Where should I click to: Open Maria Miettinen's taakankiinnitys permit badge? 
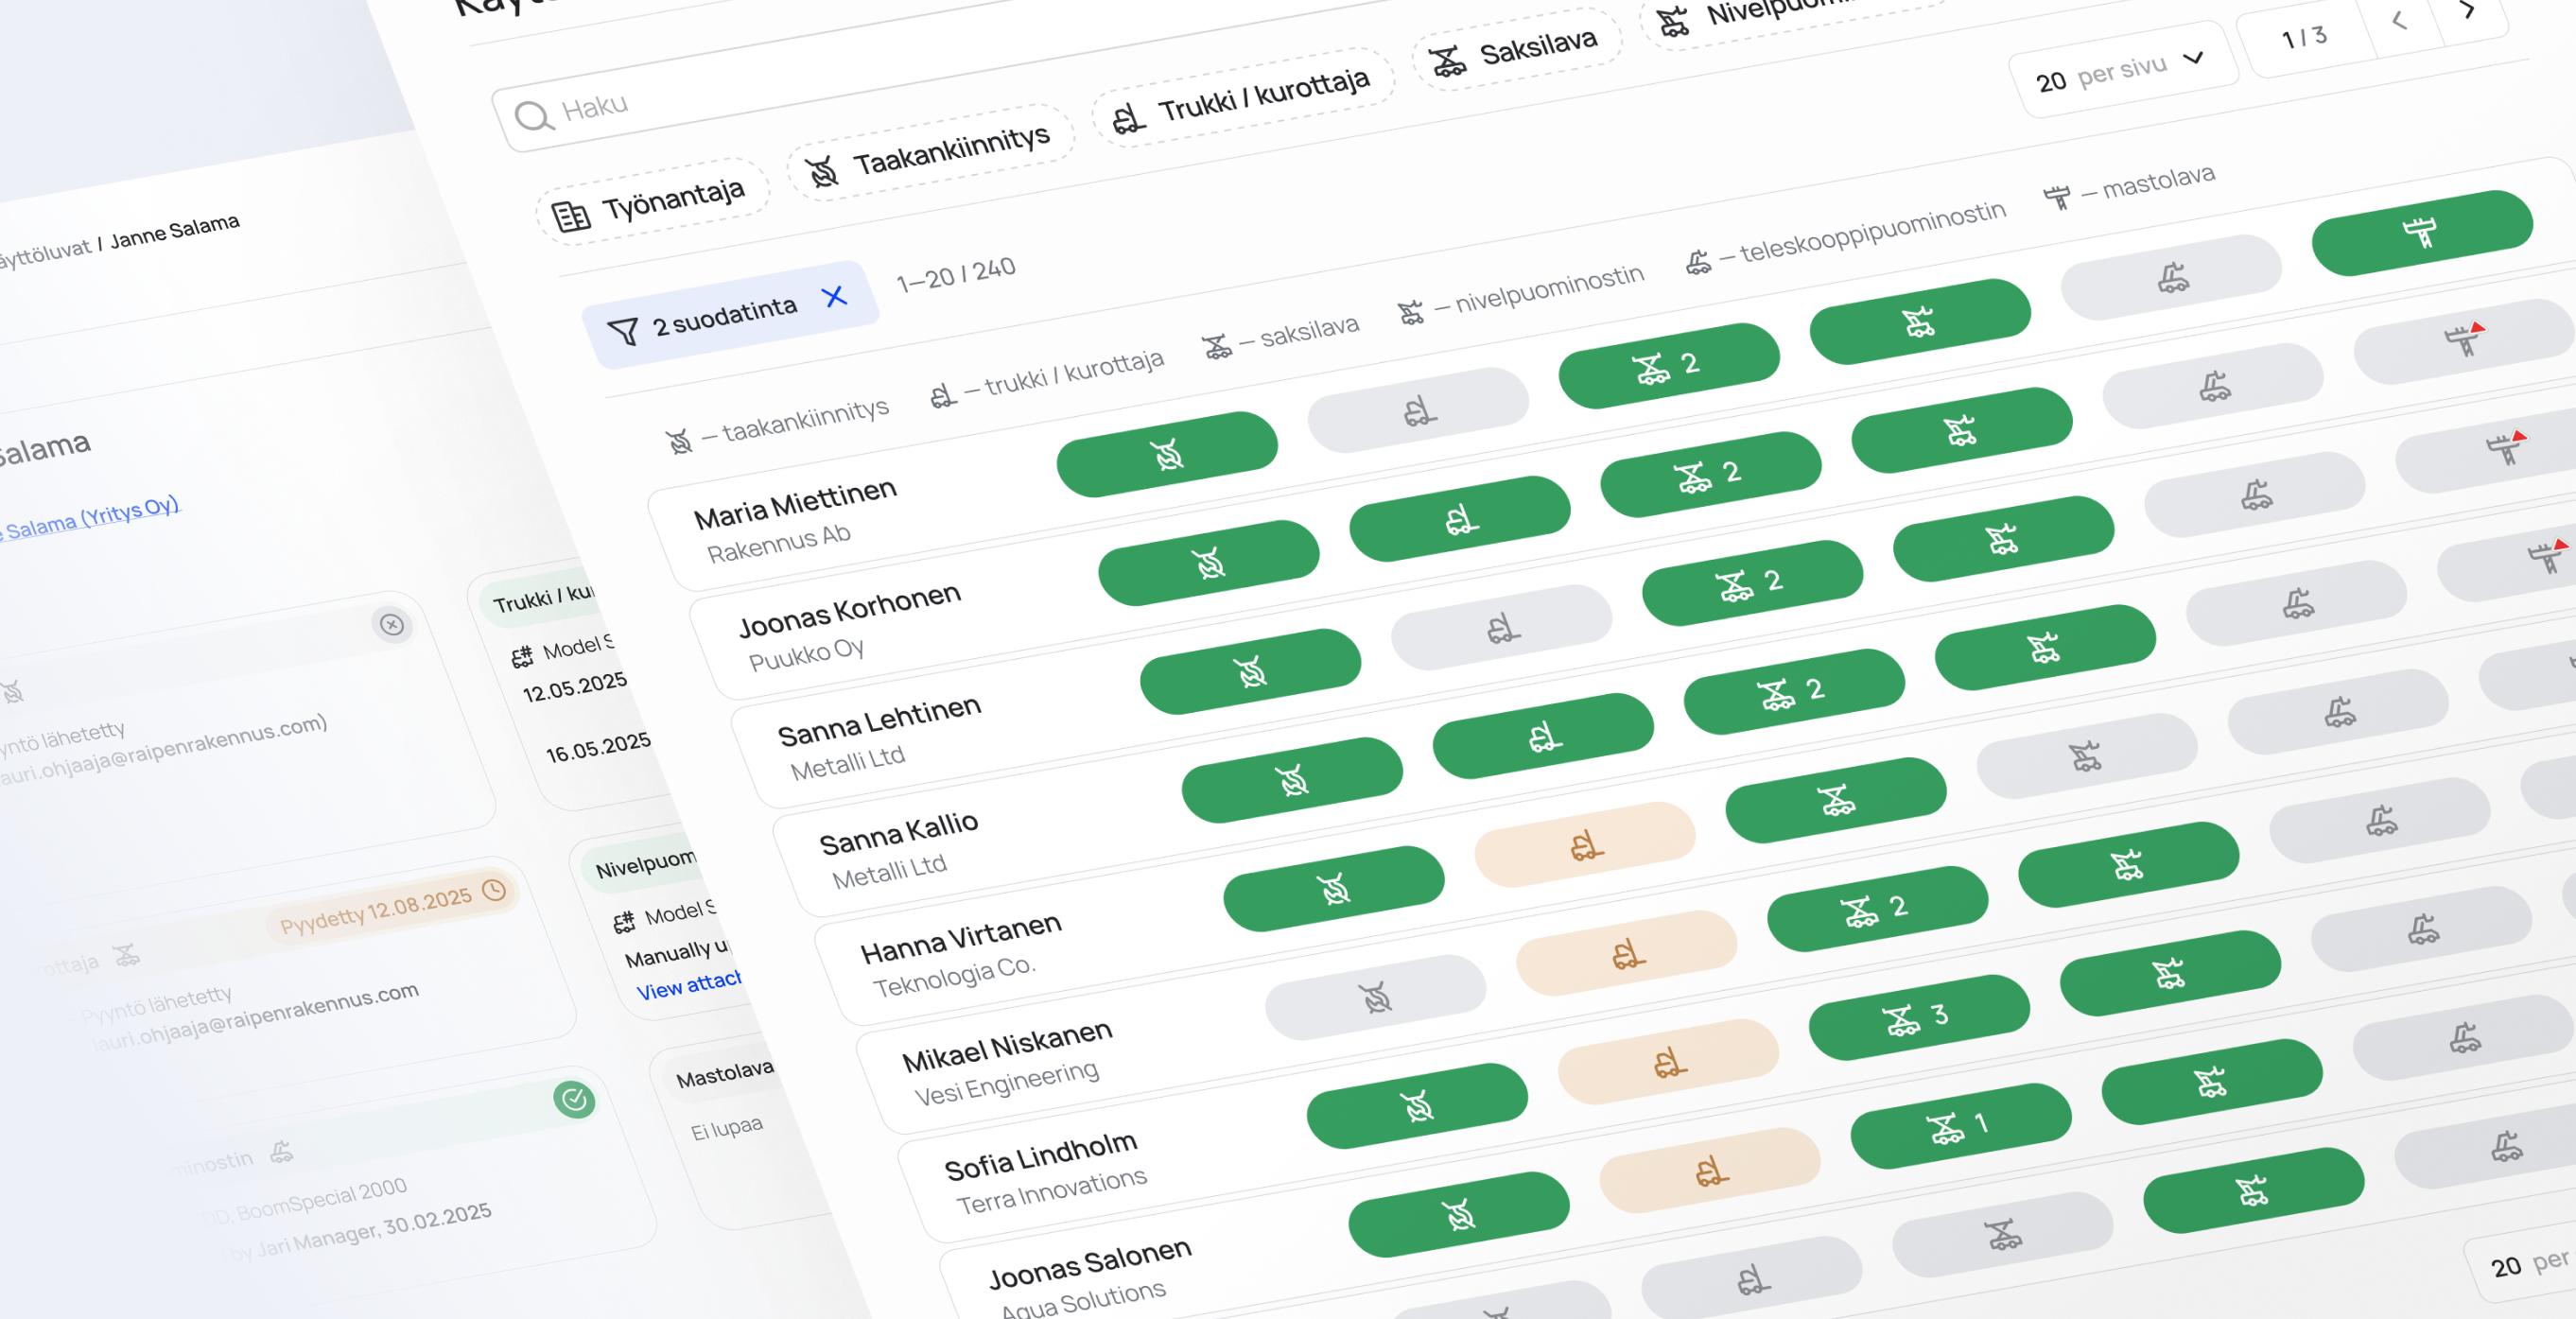pos(1167,454)
